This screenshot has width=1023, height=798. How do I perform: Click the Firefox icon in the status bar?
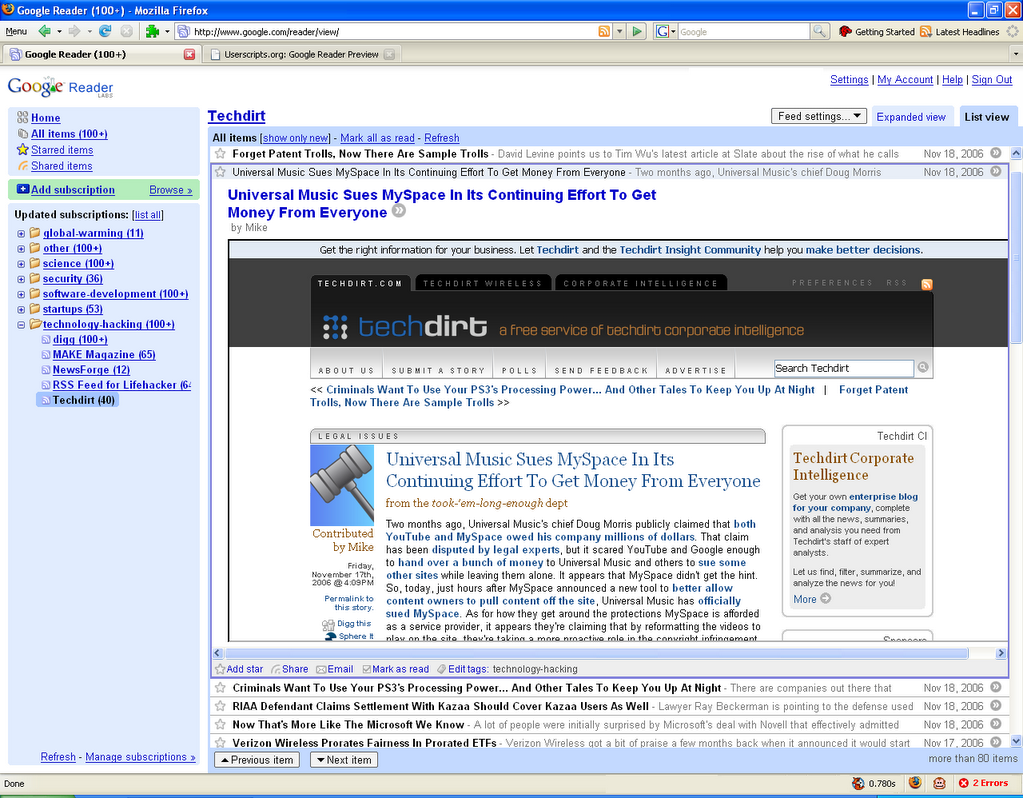pos(915,783)
